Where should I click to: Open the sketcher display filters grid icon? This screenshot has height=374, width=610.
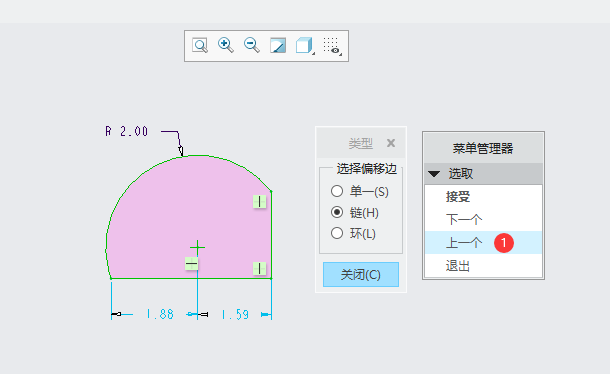(332, 46)
